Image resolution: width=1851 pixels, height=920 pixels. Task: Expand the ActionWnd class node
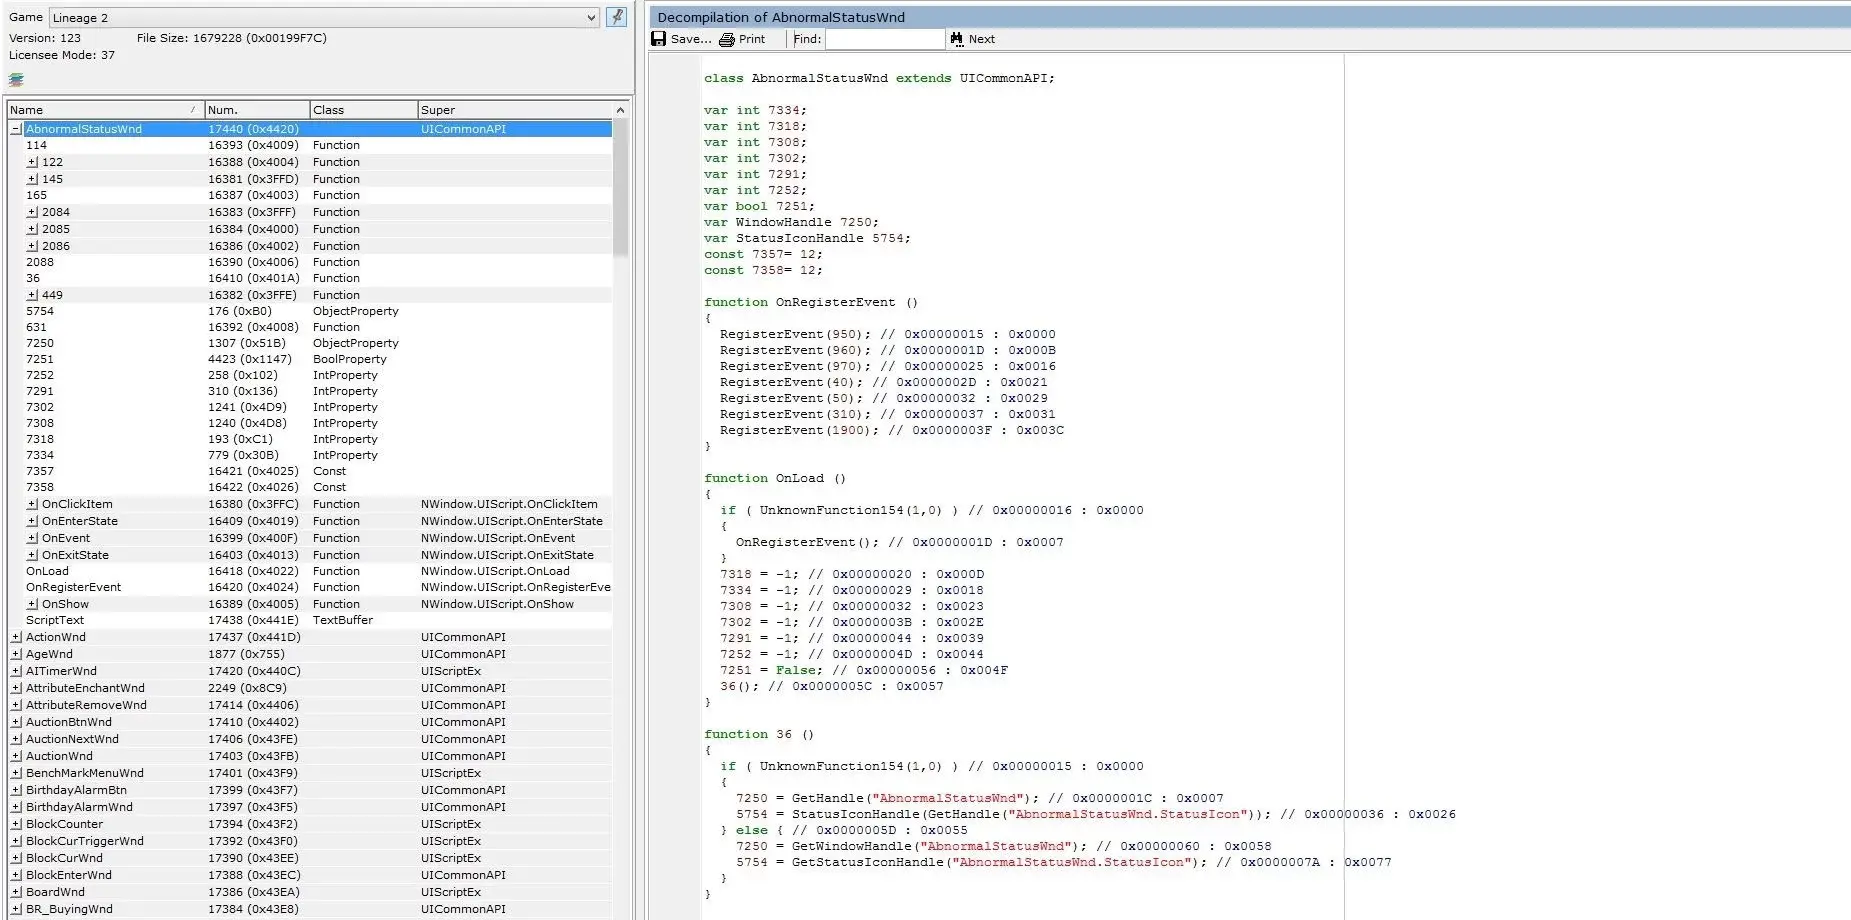[16, 637]
